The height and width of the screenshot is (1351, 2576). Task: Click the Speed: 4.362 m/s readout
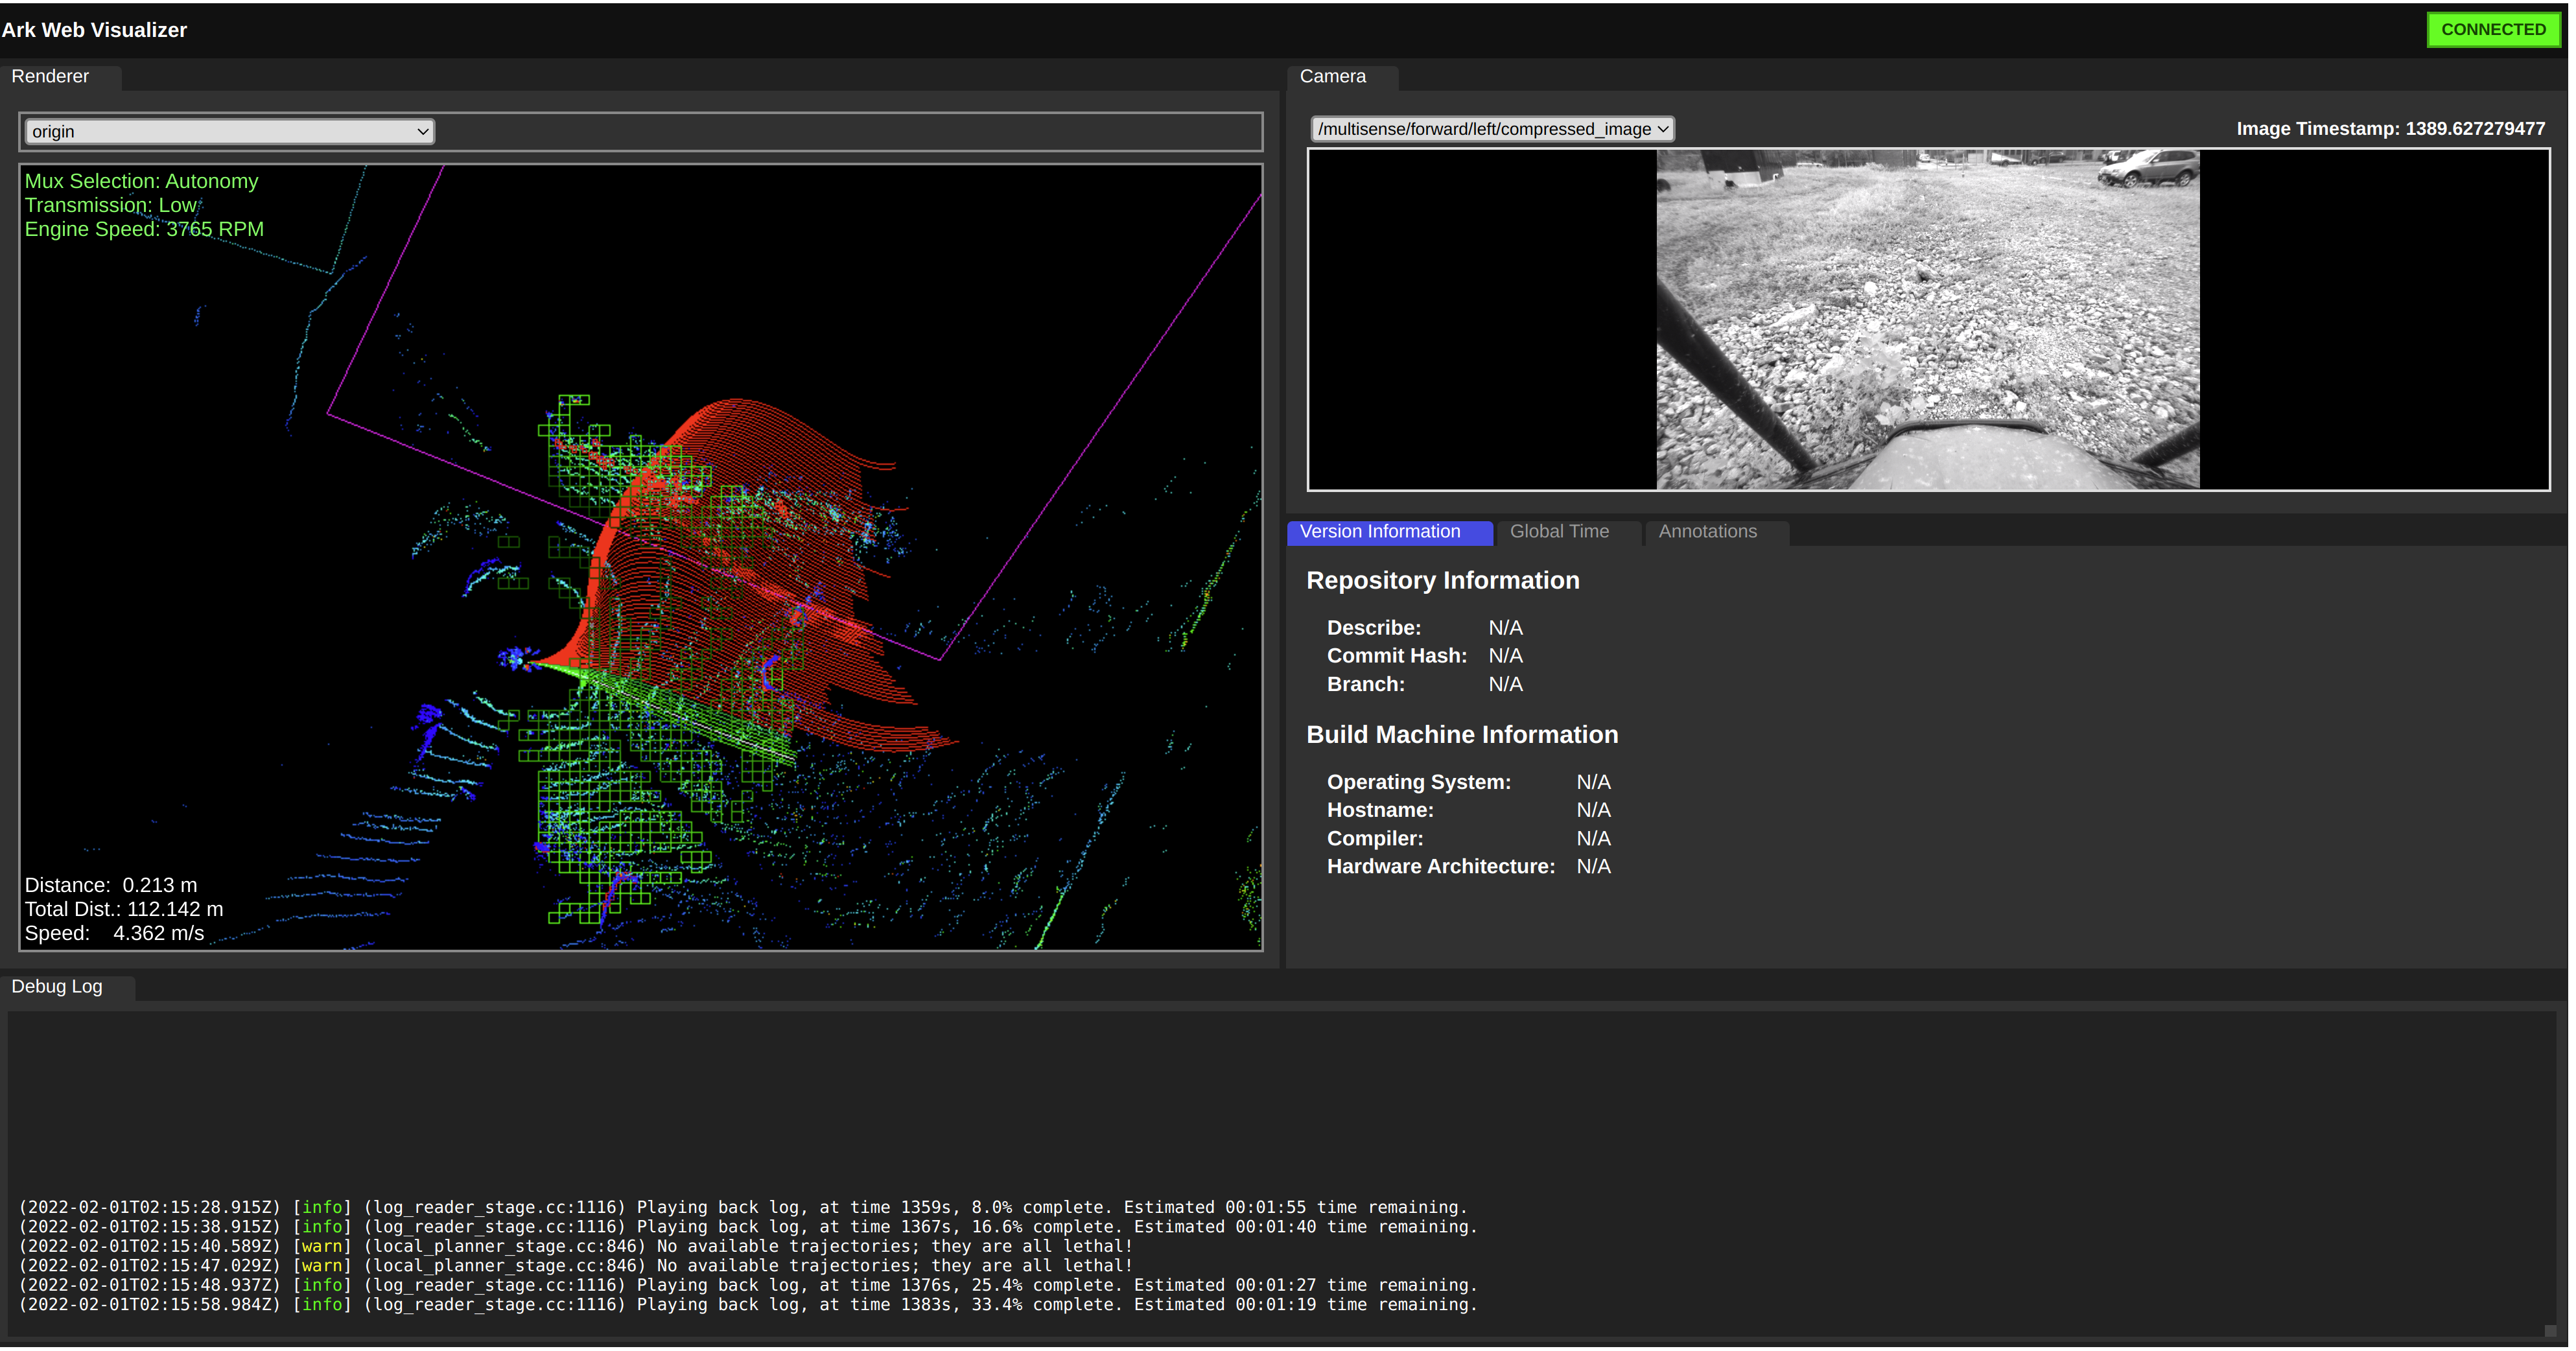pyautogui.click(x=114, y=933)
